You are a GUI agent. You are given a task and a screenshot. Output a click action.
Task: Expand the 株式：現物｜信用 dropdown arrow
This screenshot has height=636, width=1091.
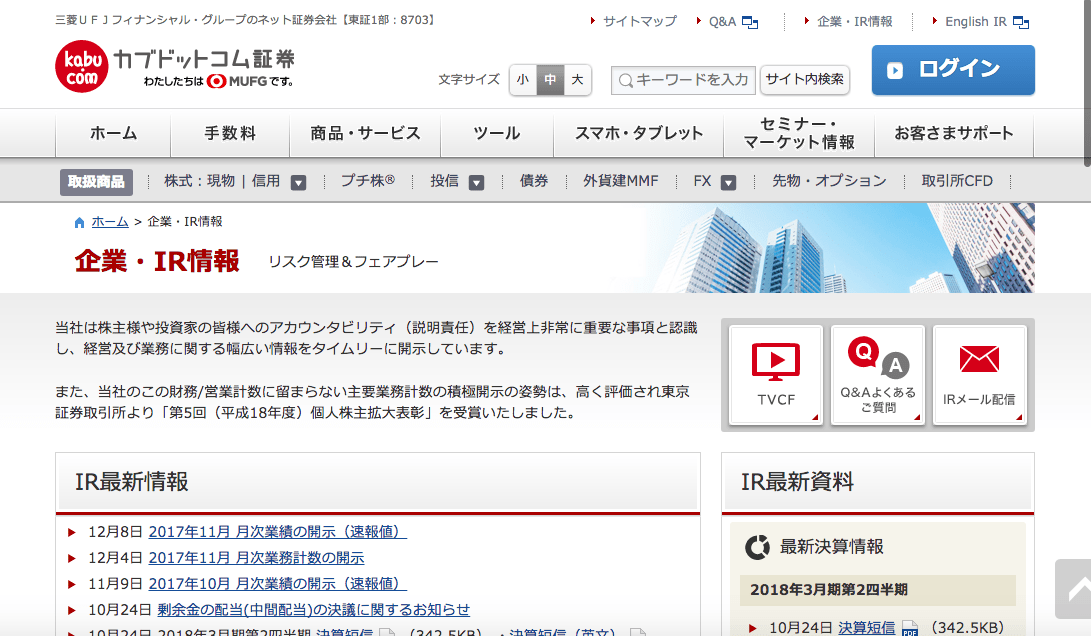[298, 182]
